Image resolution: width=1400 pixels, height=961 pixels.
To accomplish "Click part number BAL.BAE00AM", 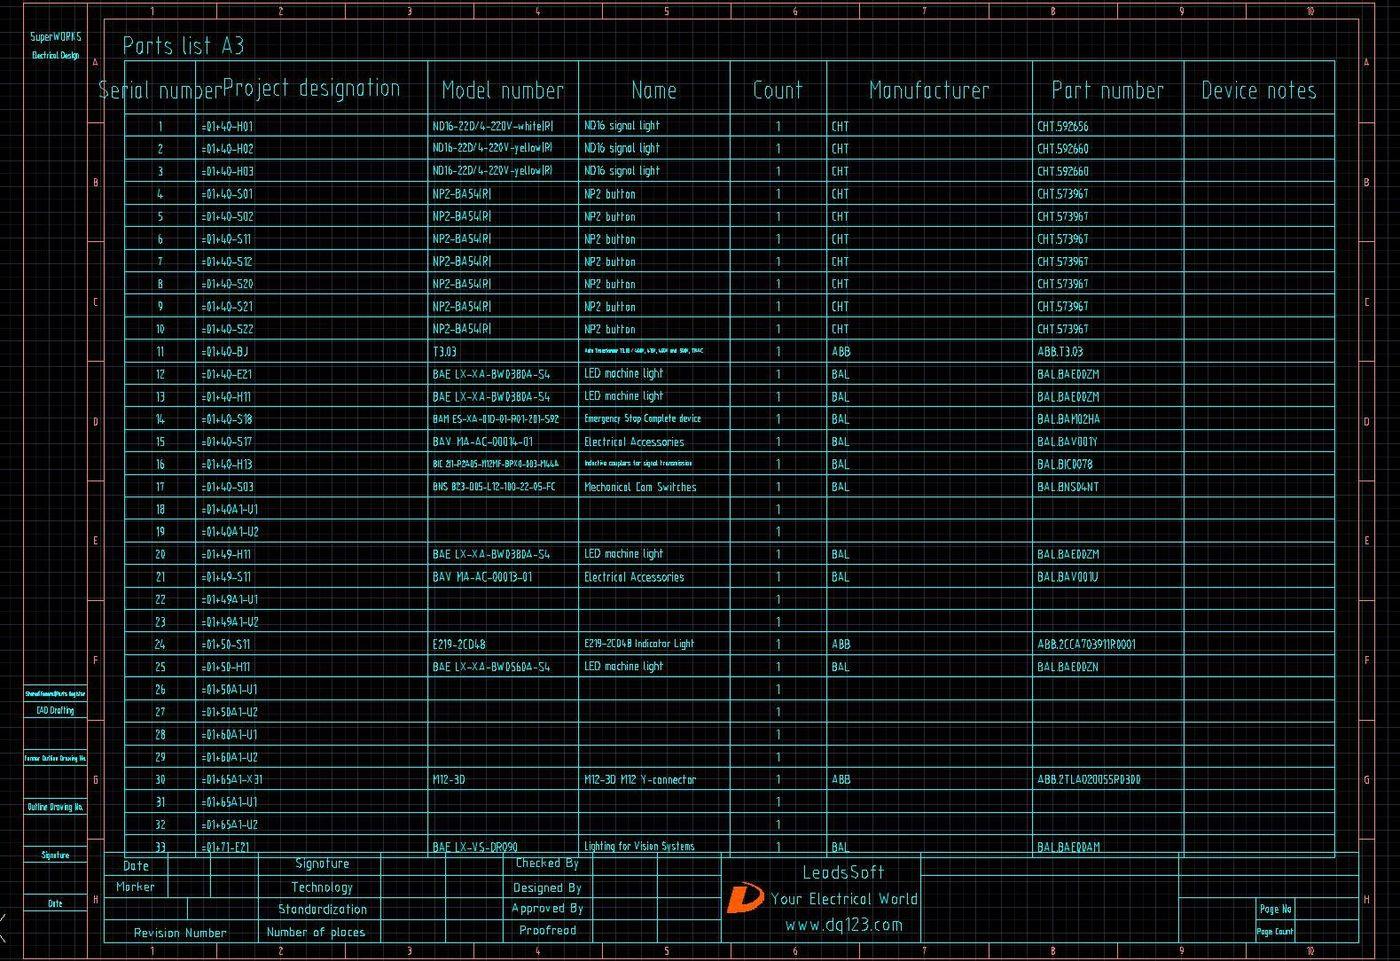I will [x=1069, y=847].
